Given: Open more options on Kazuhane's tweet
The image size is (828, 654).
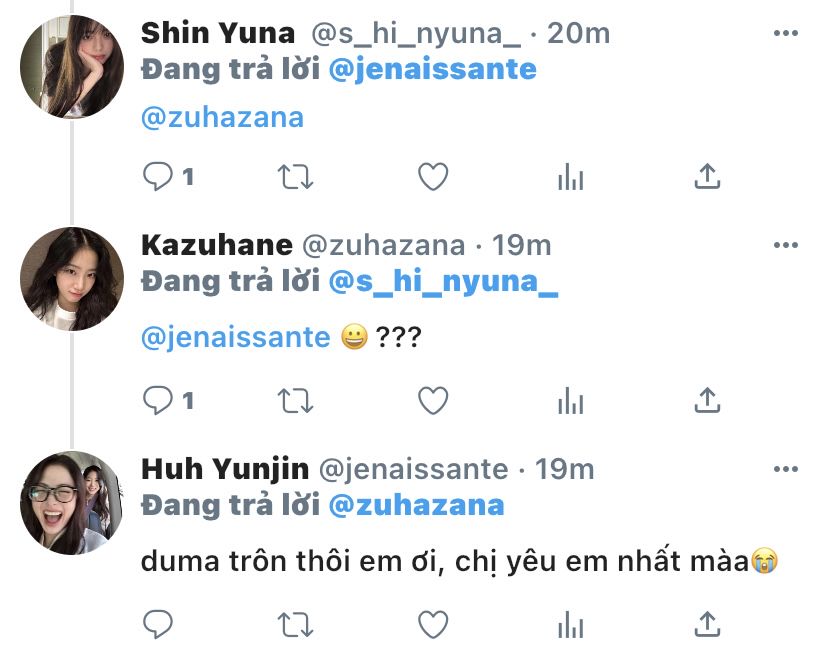Looking at the screenshot, I should tap(787, 246).
